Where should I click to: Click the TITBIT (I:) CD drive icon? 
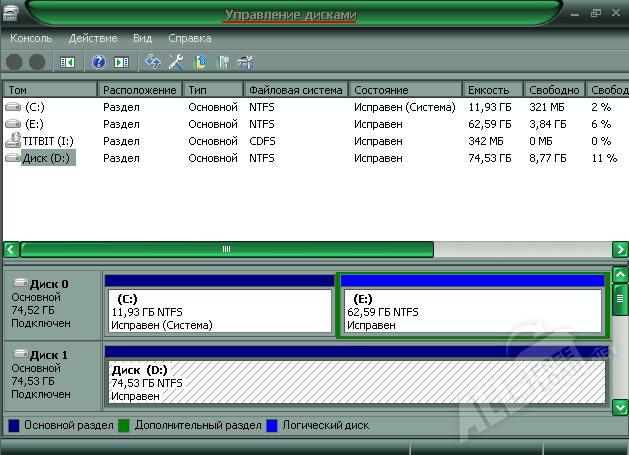(x=12, y=141)
